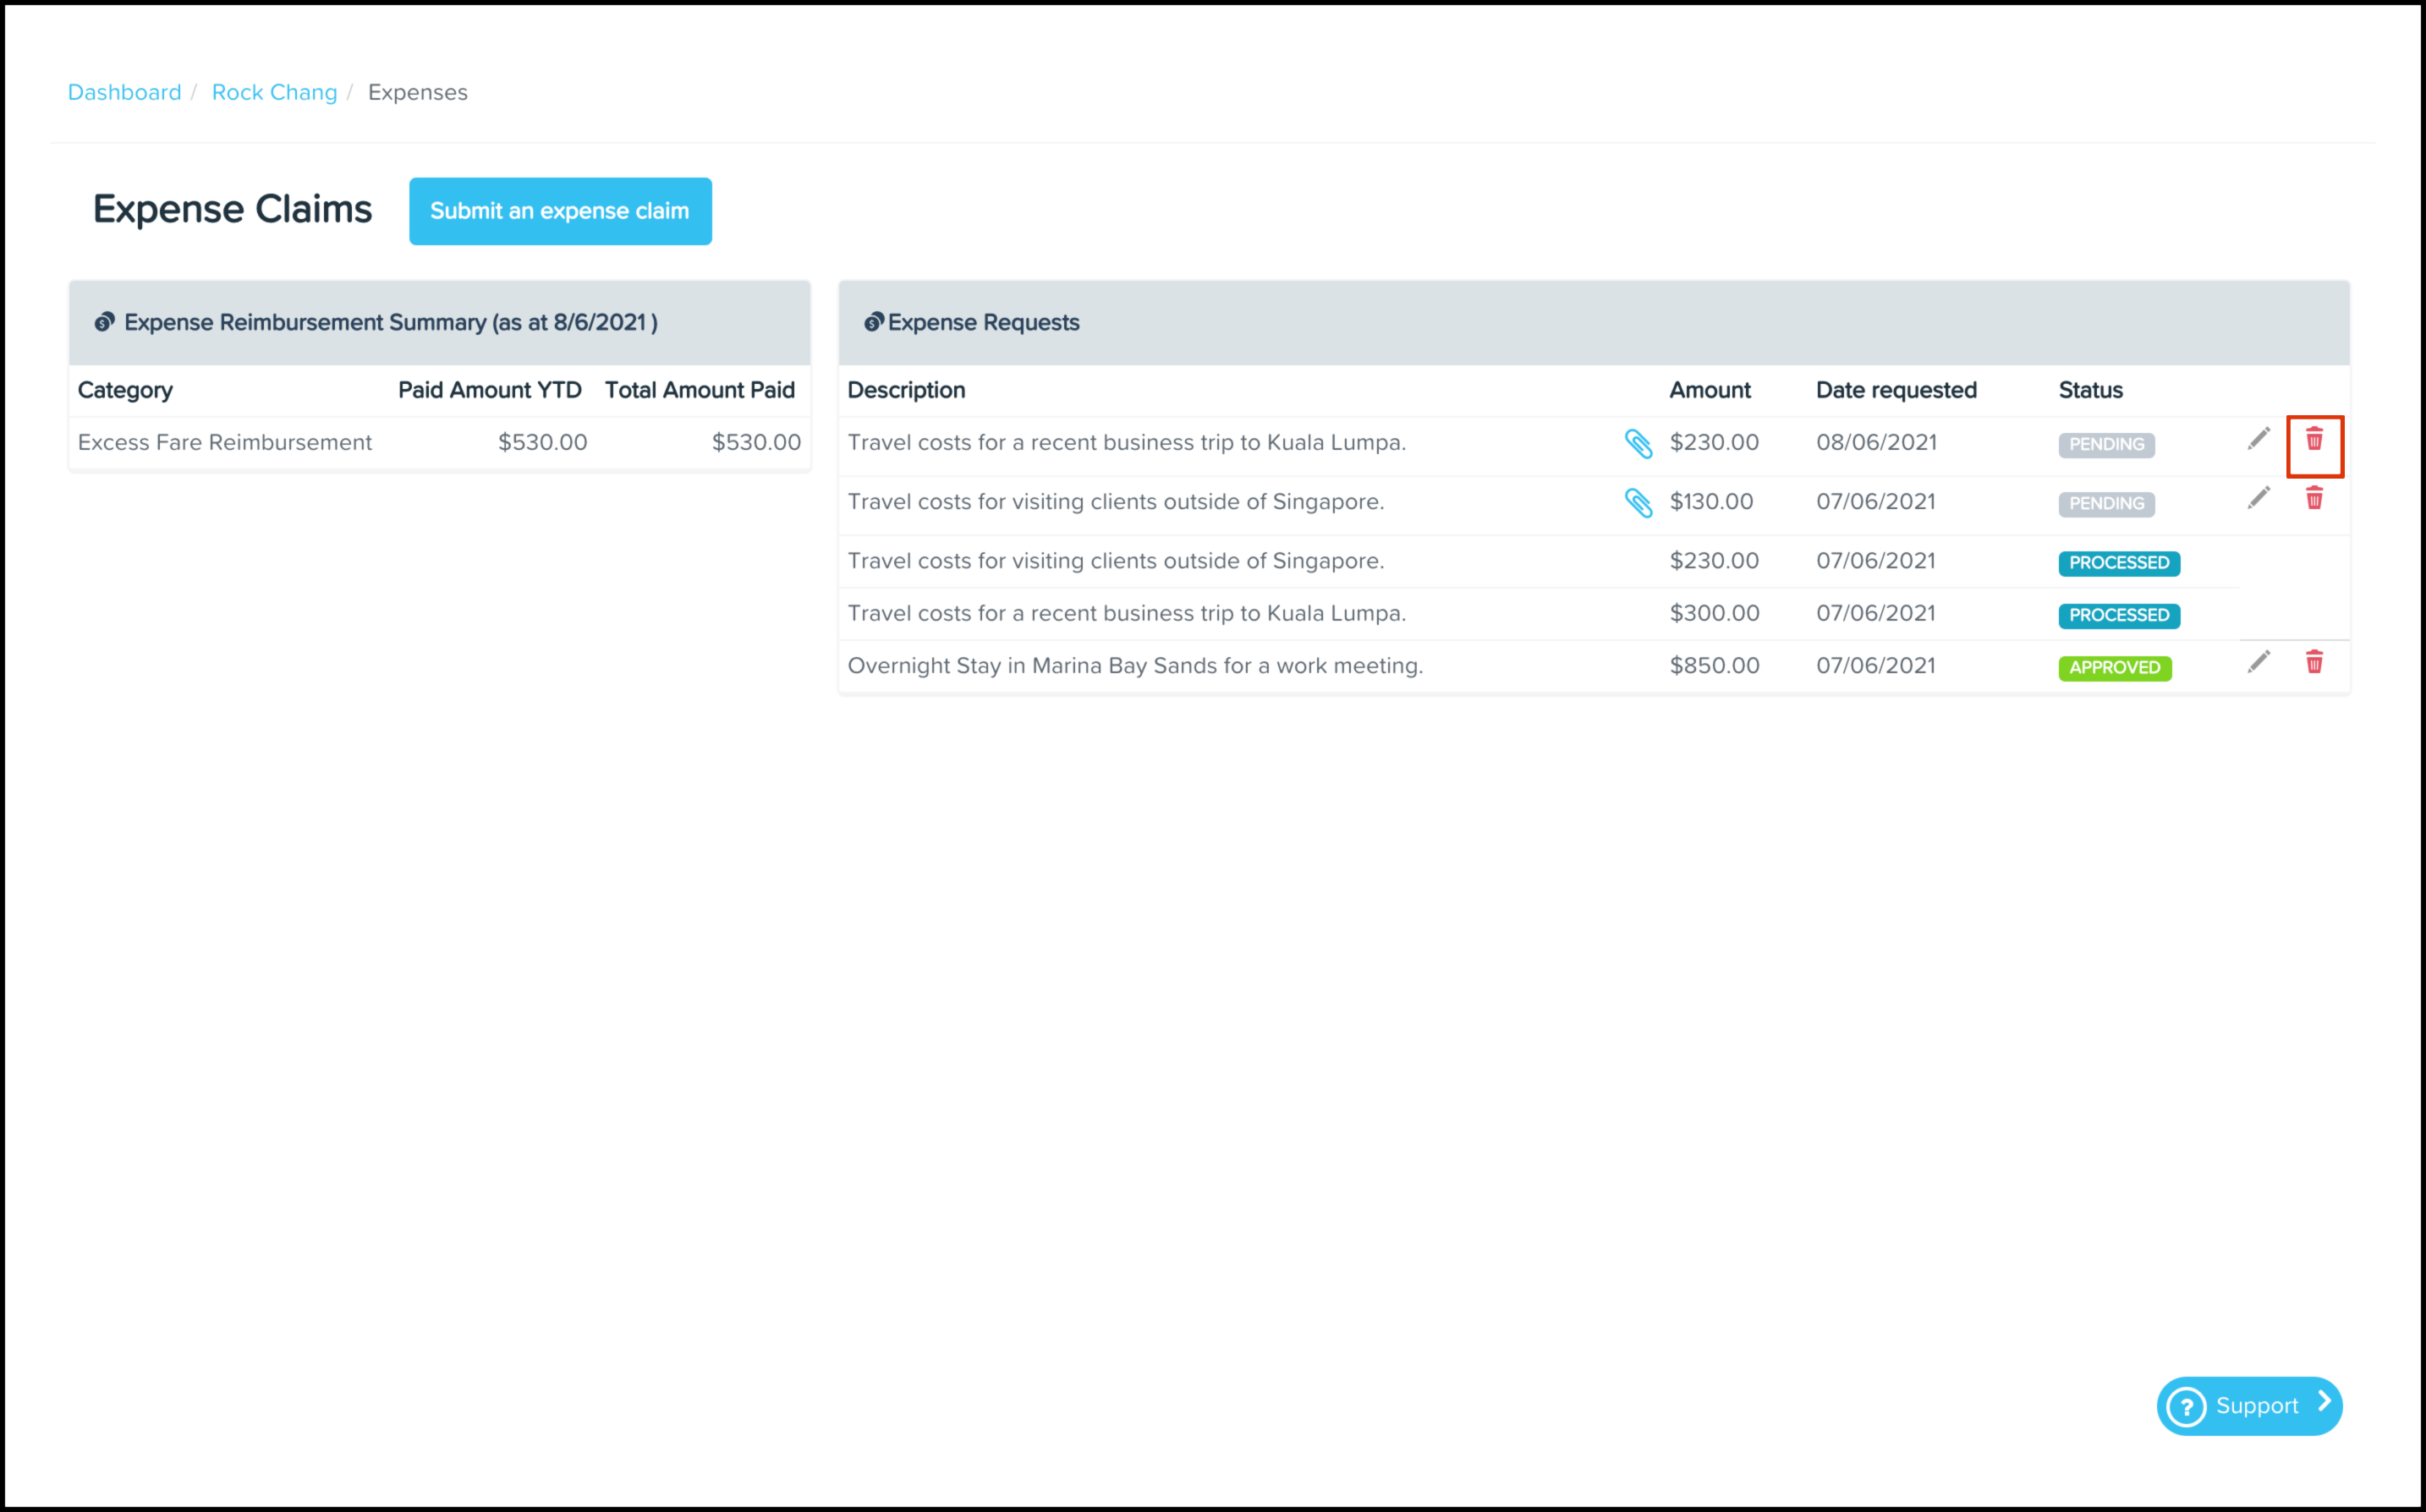Go to Dashboard breadcrumb link

pyautogui.click(x=124, y=92)
